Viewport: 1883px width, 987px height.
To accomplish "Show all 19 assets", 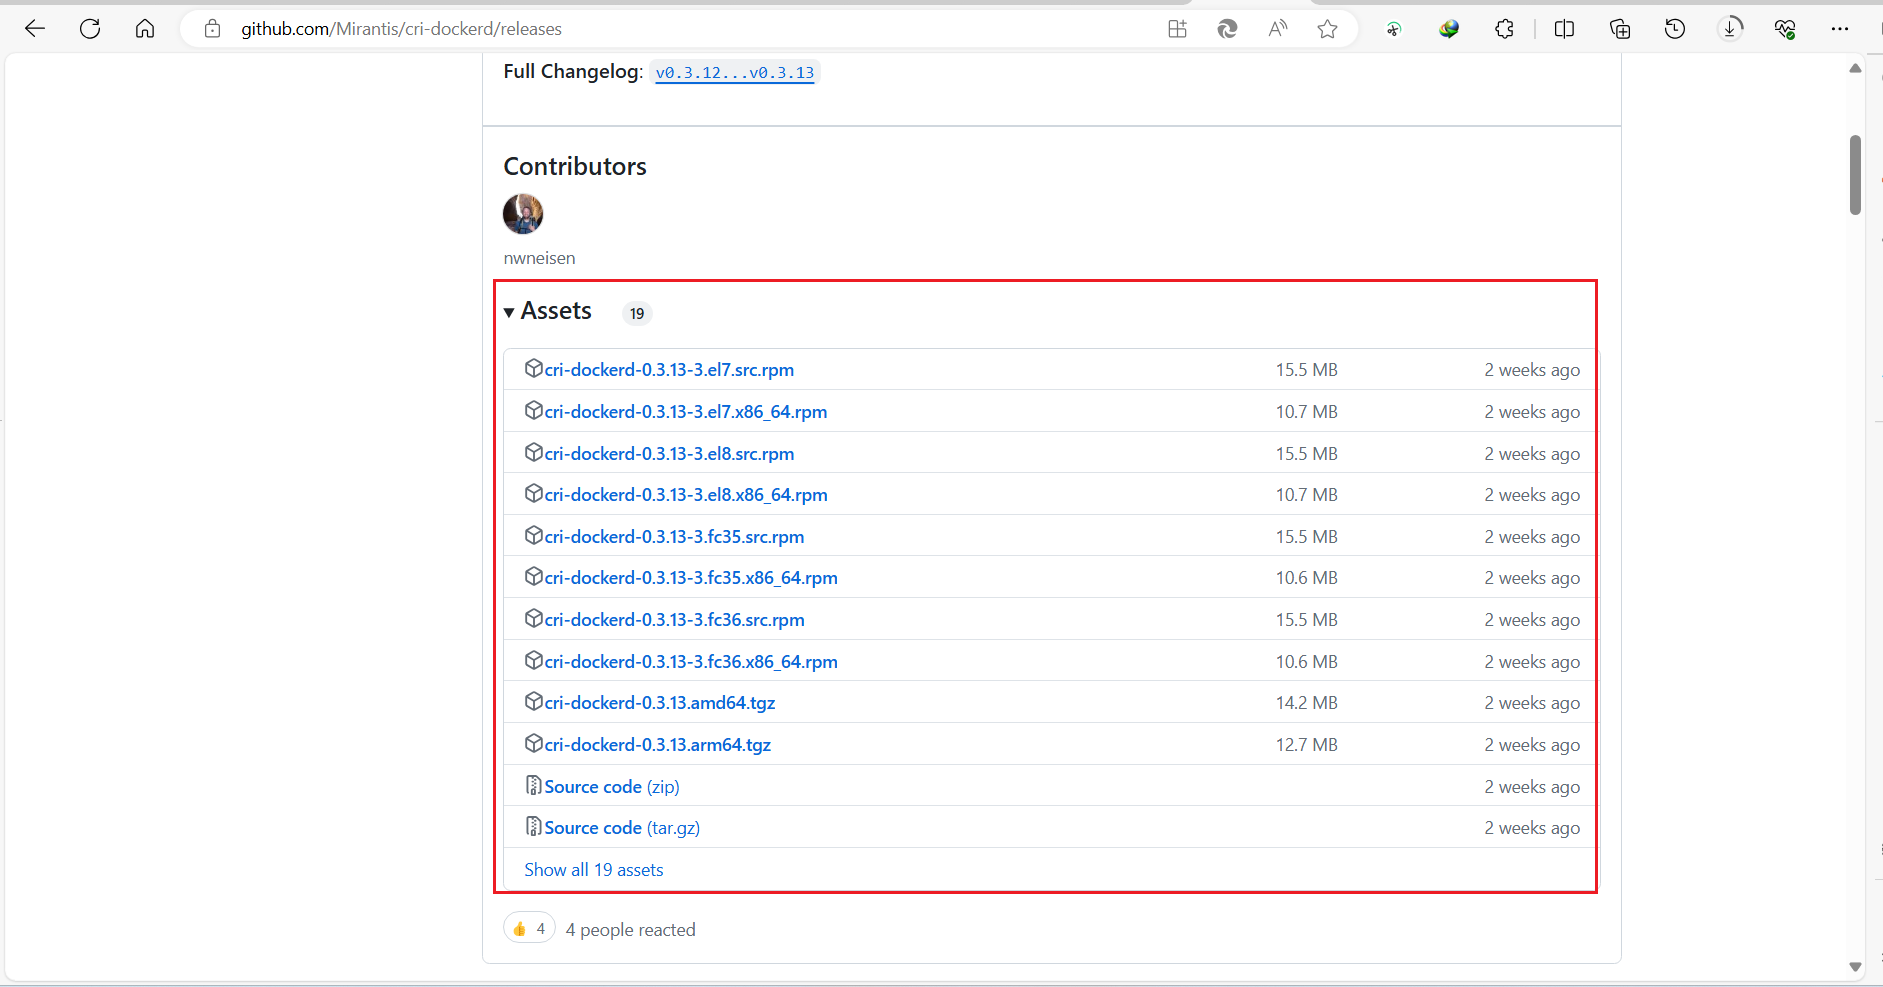I will tap(594, 870).
